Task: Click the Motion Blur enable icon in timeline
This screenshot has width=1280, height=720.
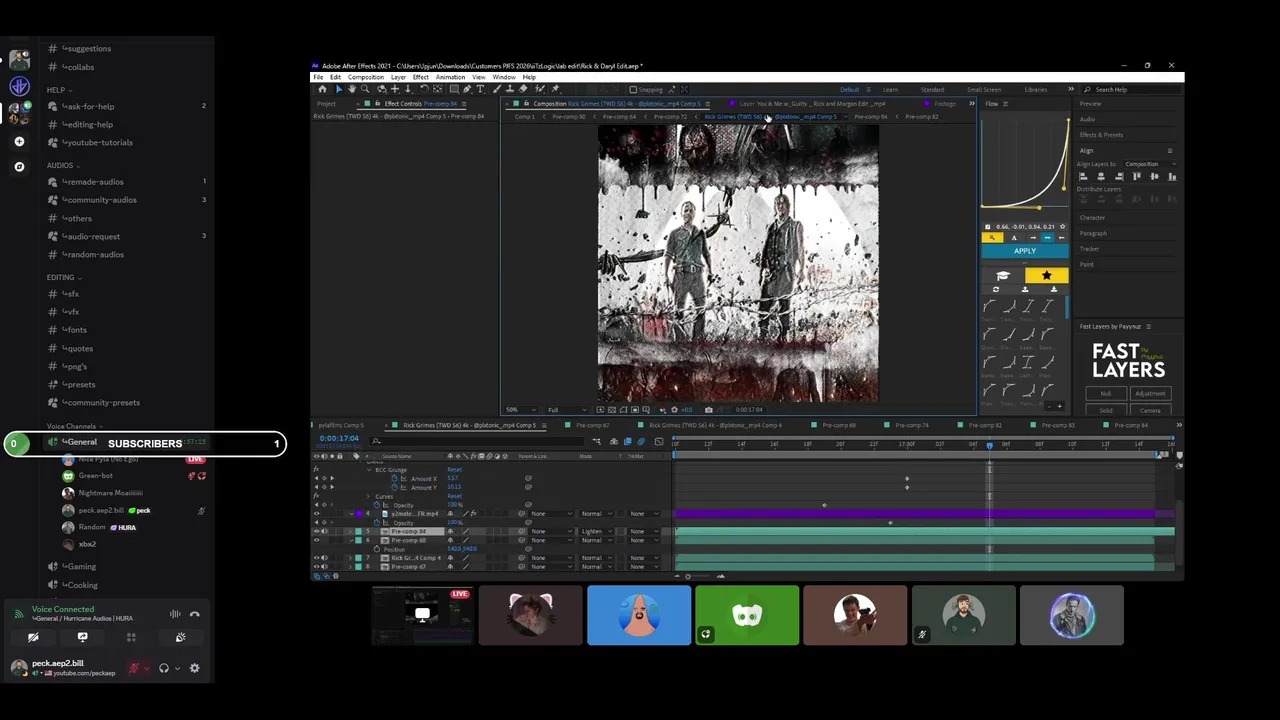Action: pos(641,441)
